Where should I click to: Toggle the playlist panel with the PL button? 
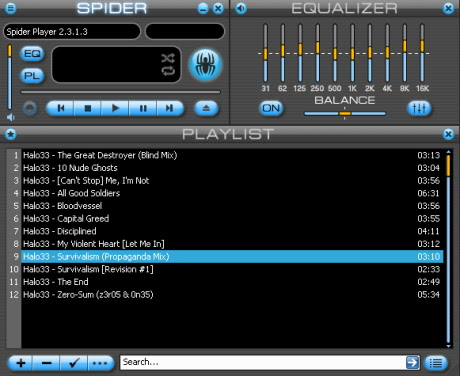pyautogui.click(x=32, y=76)
